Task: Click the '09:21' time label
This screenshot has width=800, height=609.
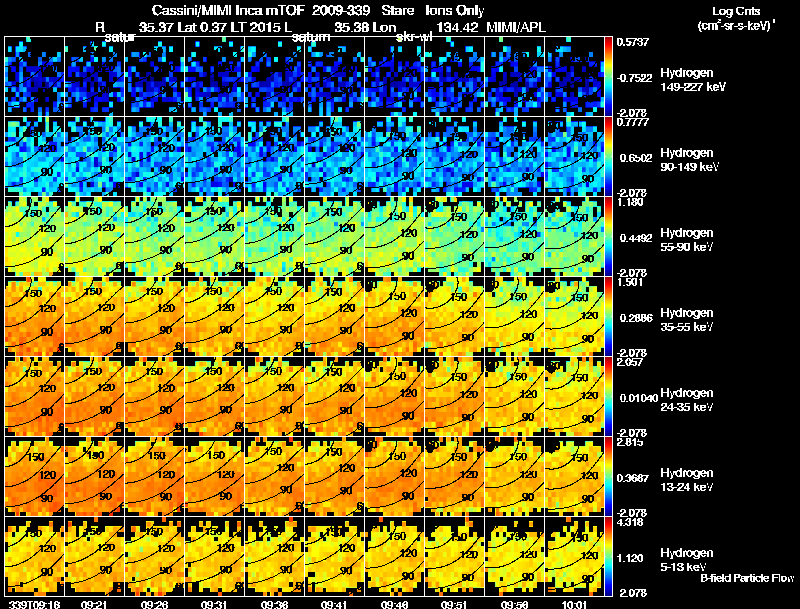Action: point(94,604)
